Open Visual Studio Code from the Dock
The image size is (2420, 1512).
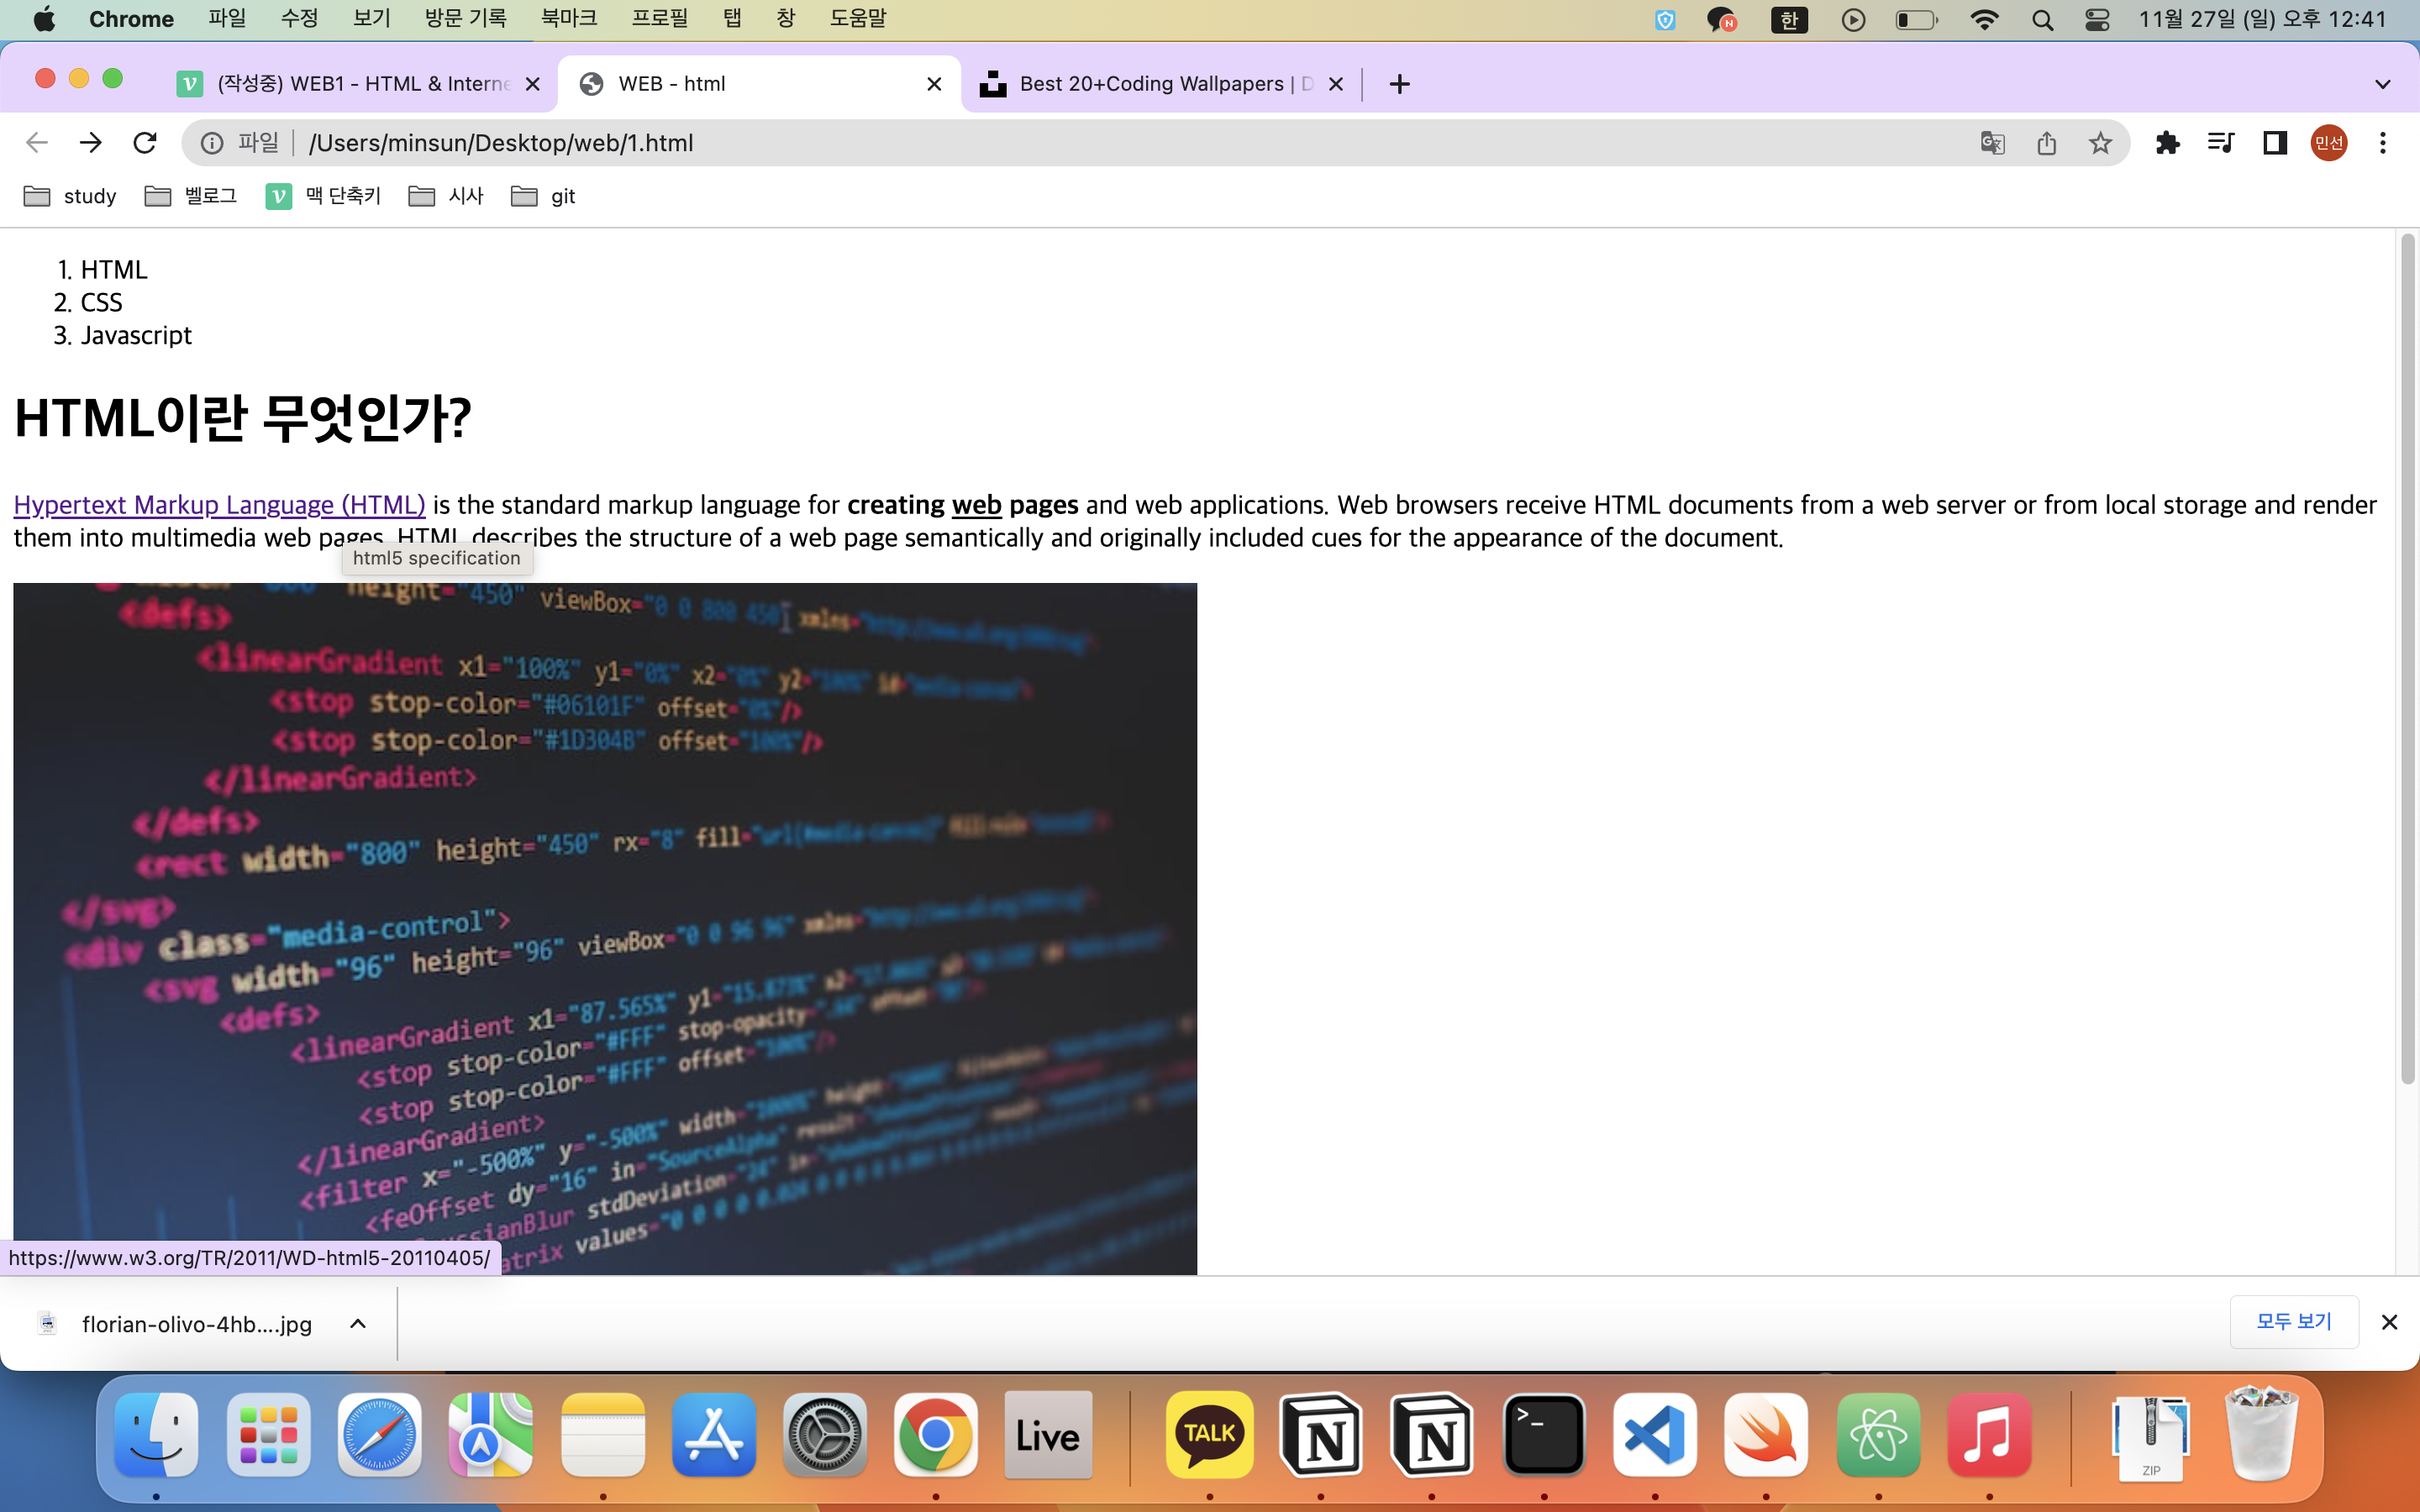coord(1654,1435)
